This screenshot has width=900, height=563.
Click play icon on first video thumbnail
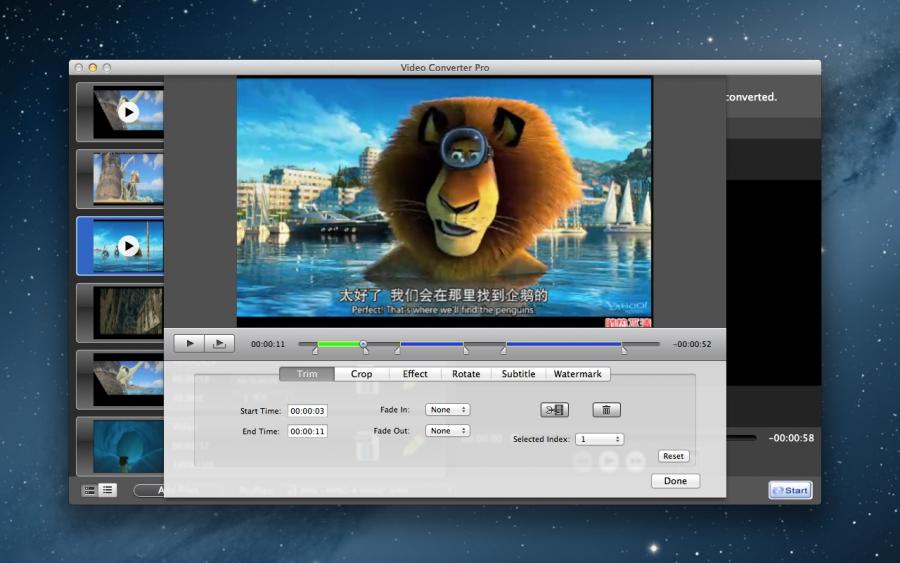[x=128, y=112]
